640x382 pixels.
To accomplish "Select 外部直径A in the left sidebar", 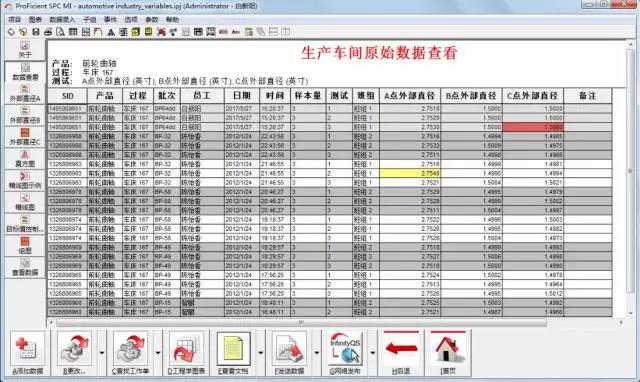I will [25, 94].
